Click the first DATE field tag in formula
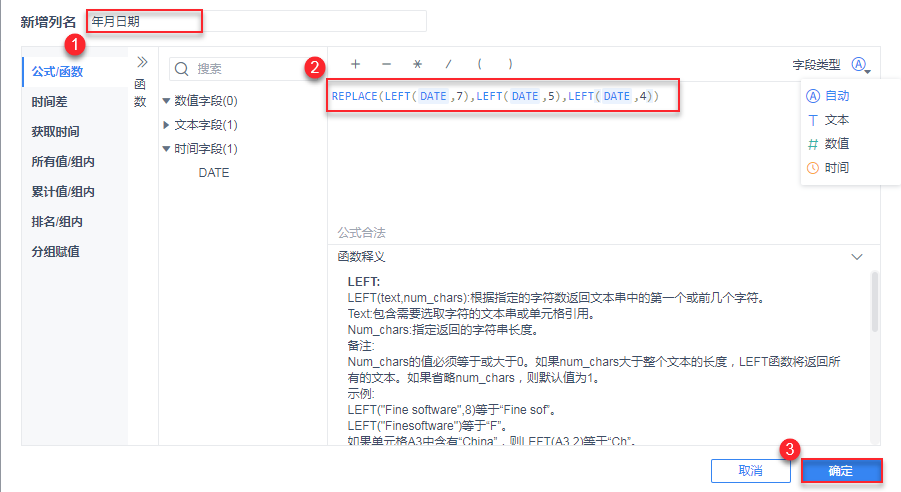901x492 pixels. (433, 96)
